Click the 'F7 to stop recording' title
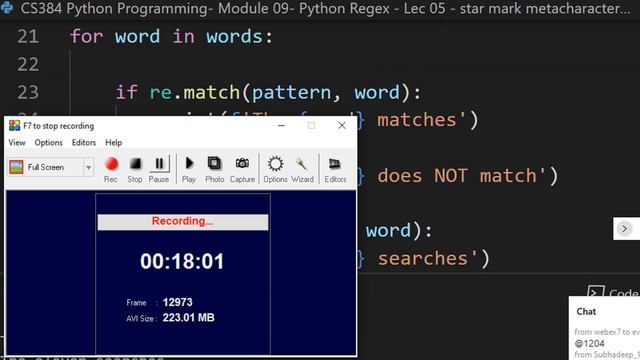The height and width of the screenshot is (360, 640). click(x=58, y=126)
